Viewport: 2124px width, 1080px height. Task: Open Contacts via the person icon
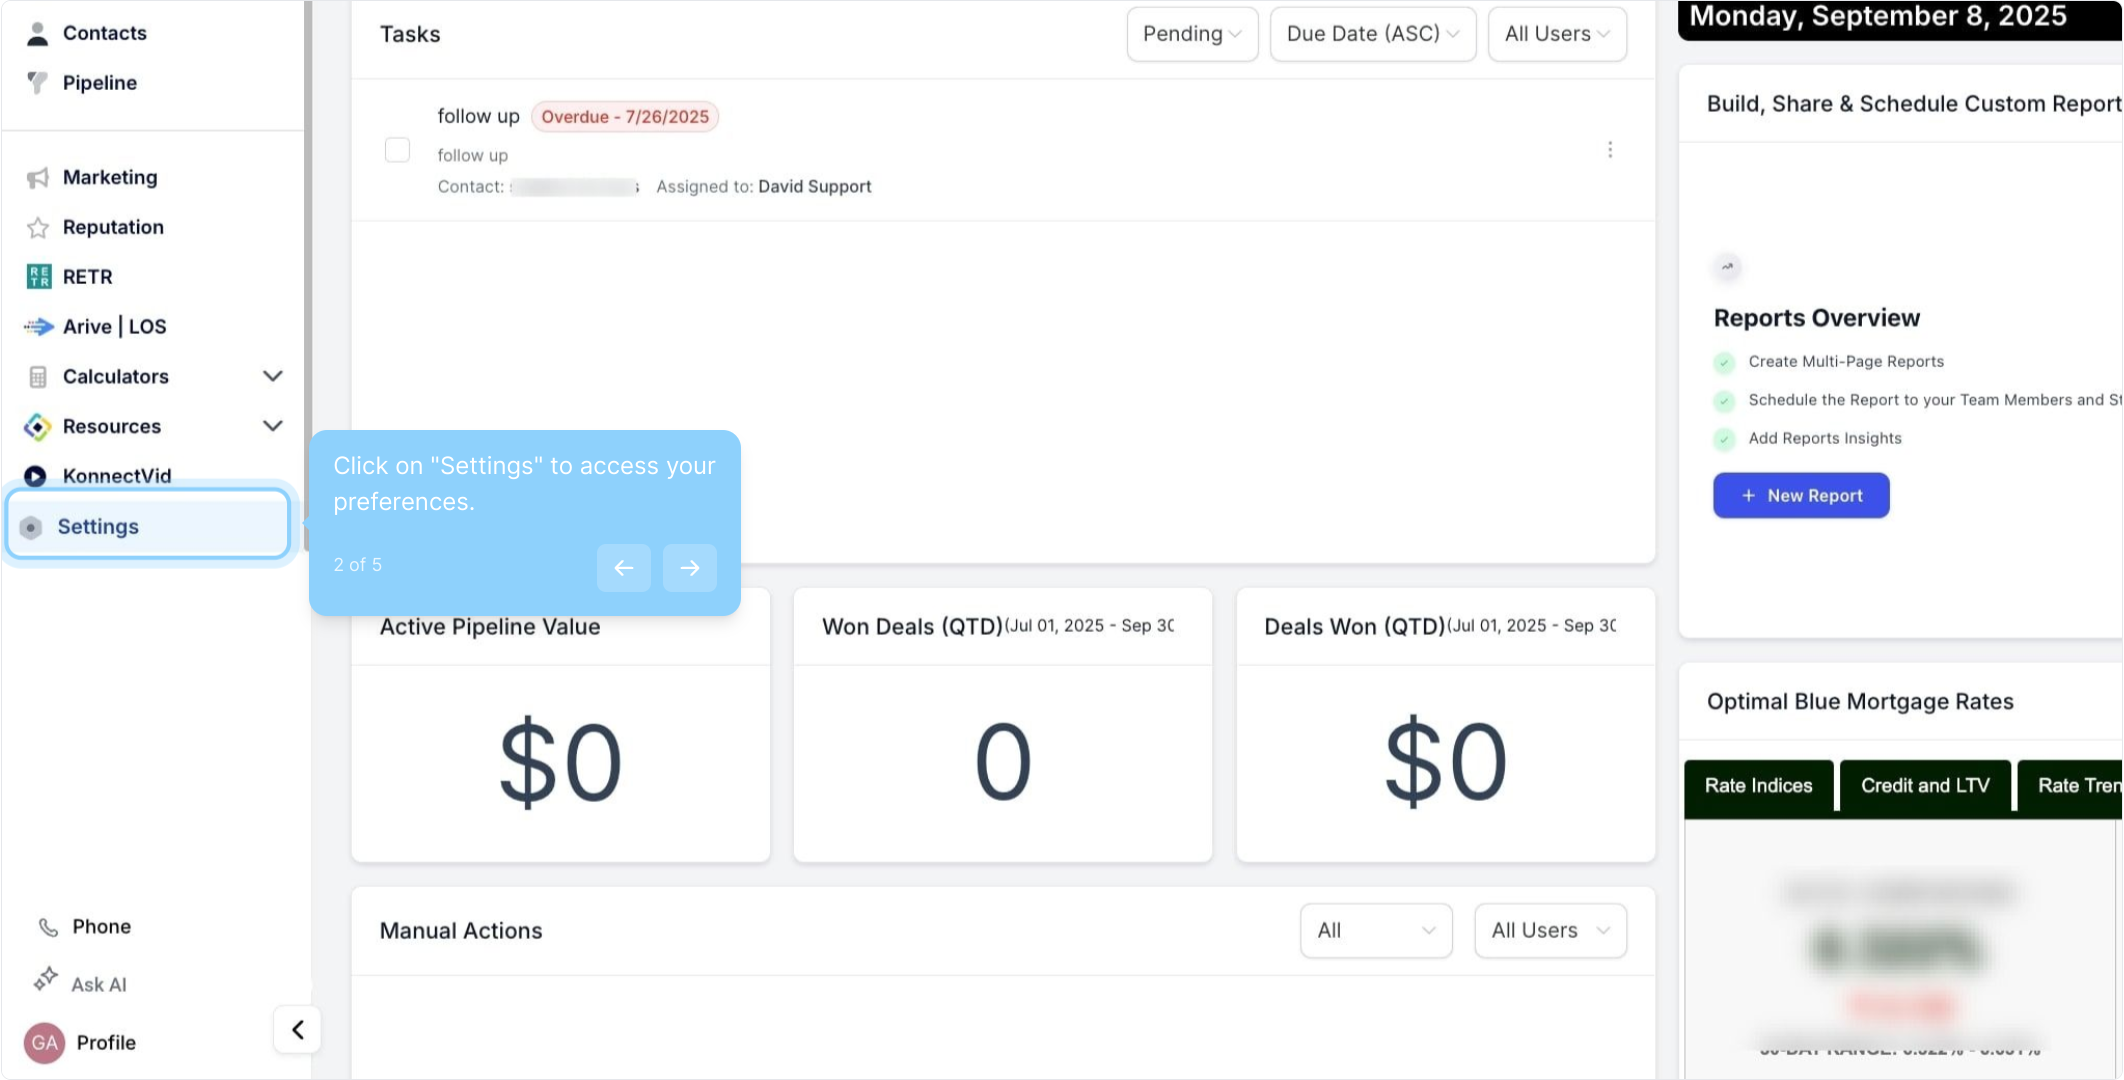point(37,33)
